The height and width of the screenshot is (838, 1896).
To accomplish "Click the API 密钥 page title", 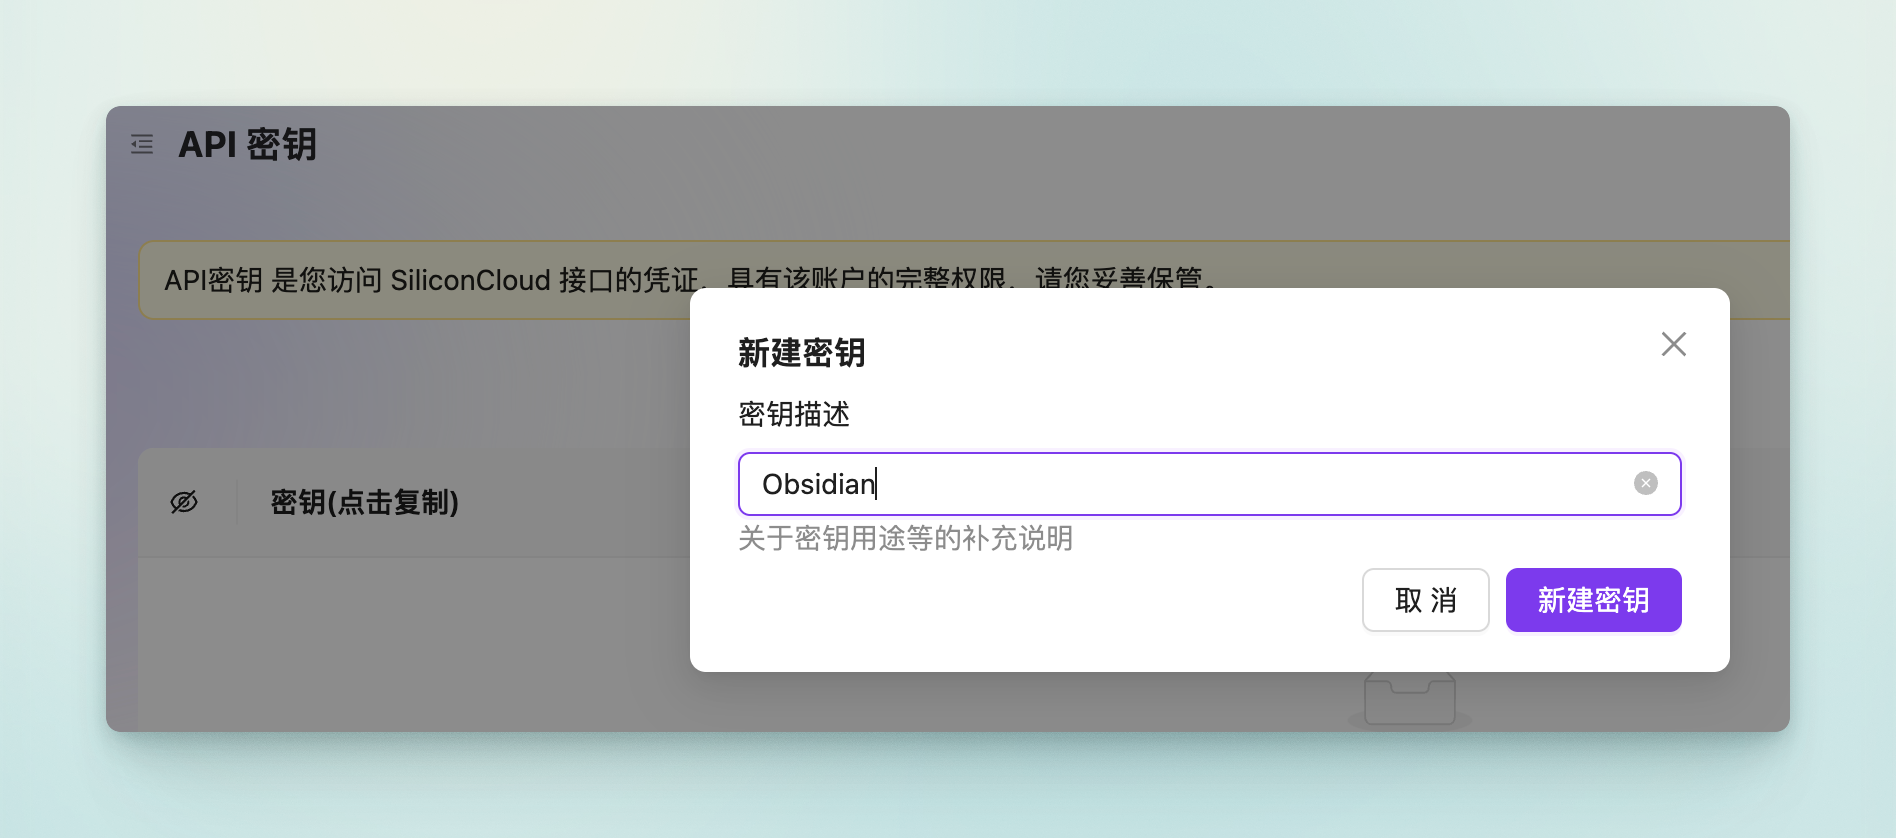I will [247, 144].
